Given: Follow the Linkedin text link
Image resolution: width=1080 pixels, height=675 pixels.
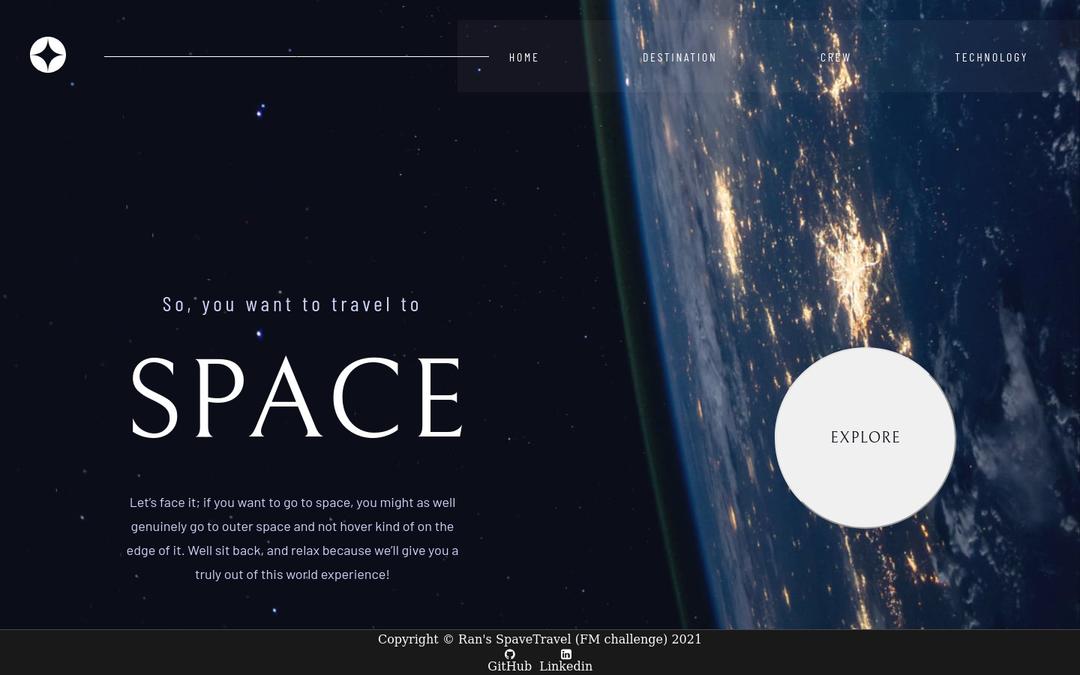Looking at the screenshot, I should 566,666.
